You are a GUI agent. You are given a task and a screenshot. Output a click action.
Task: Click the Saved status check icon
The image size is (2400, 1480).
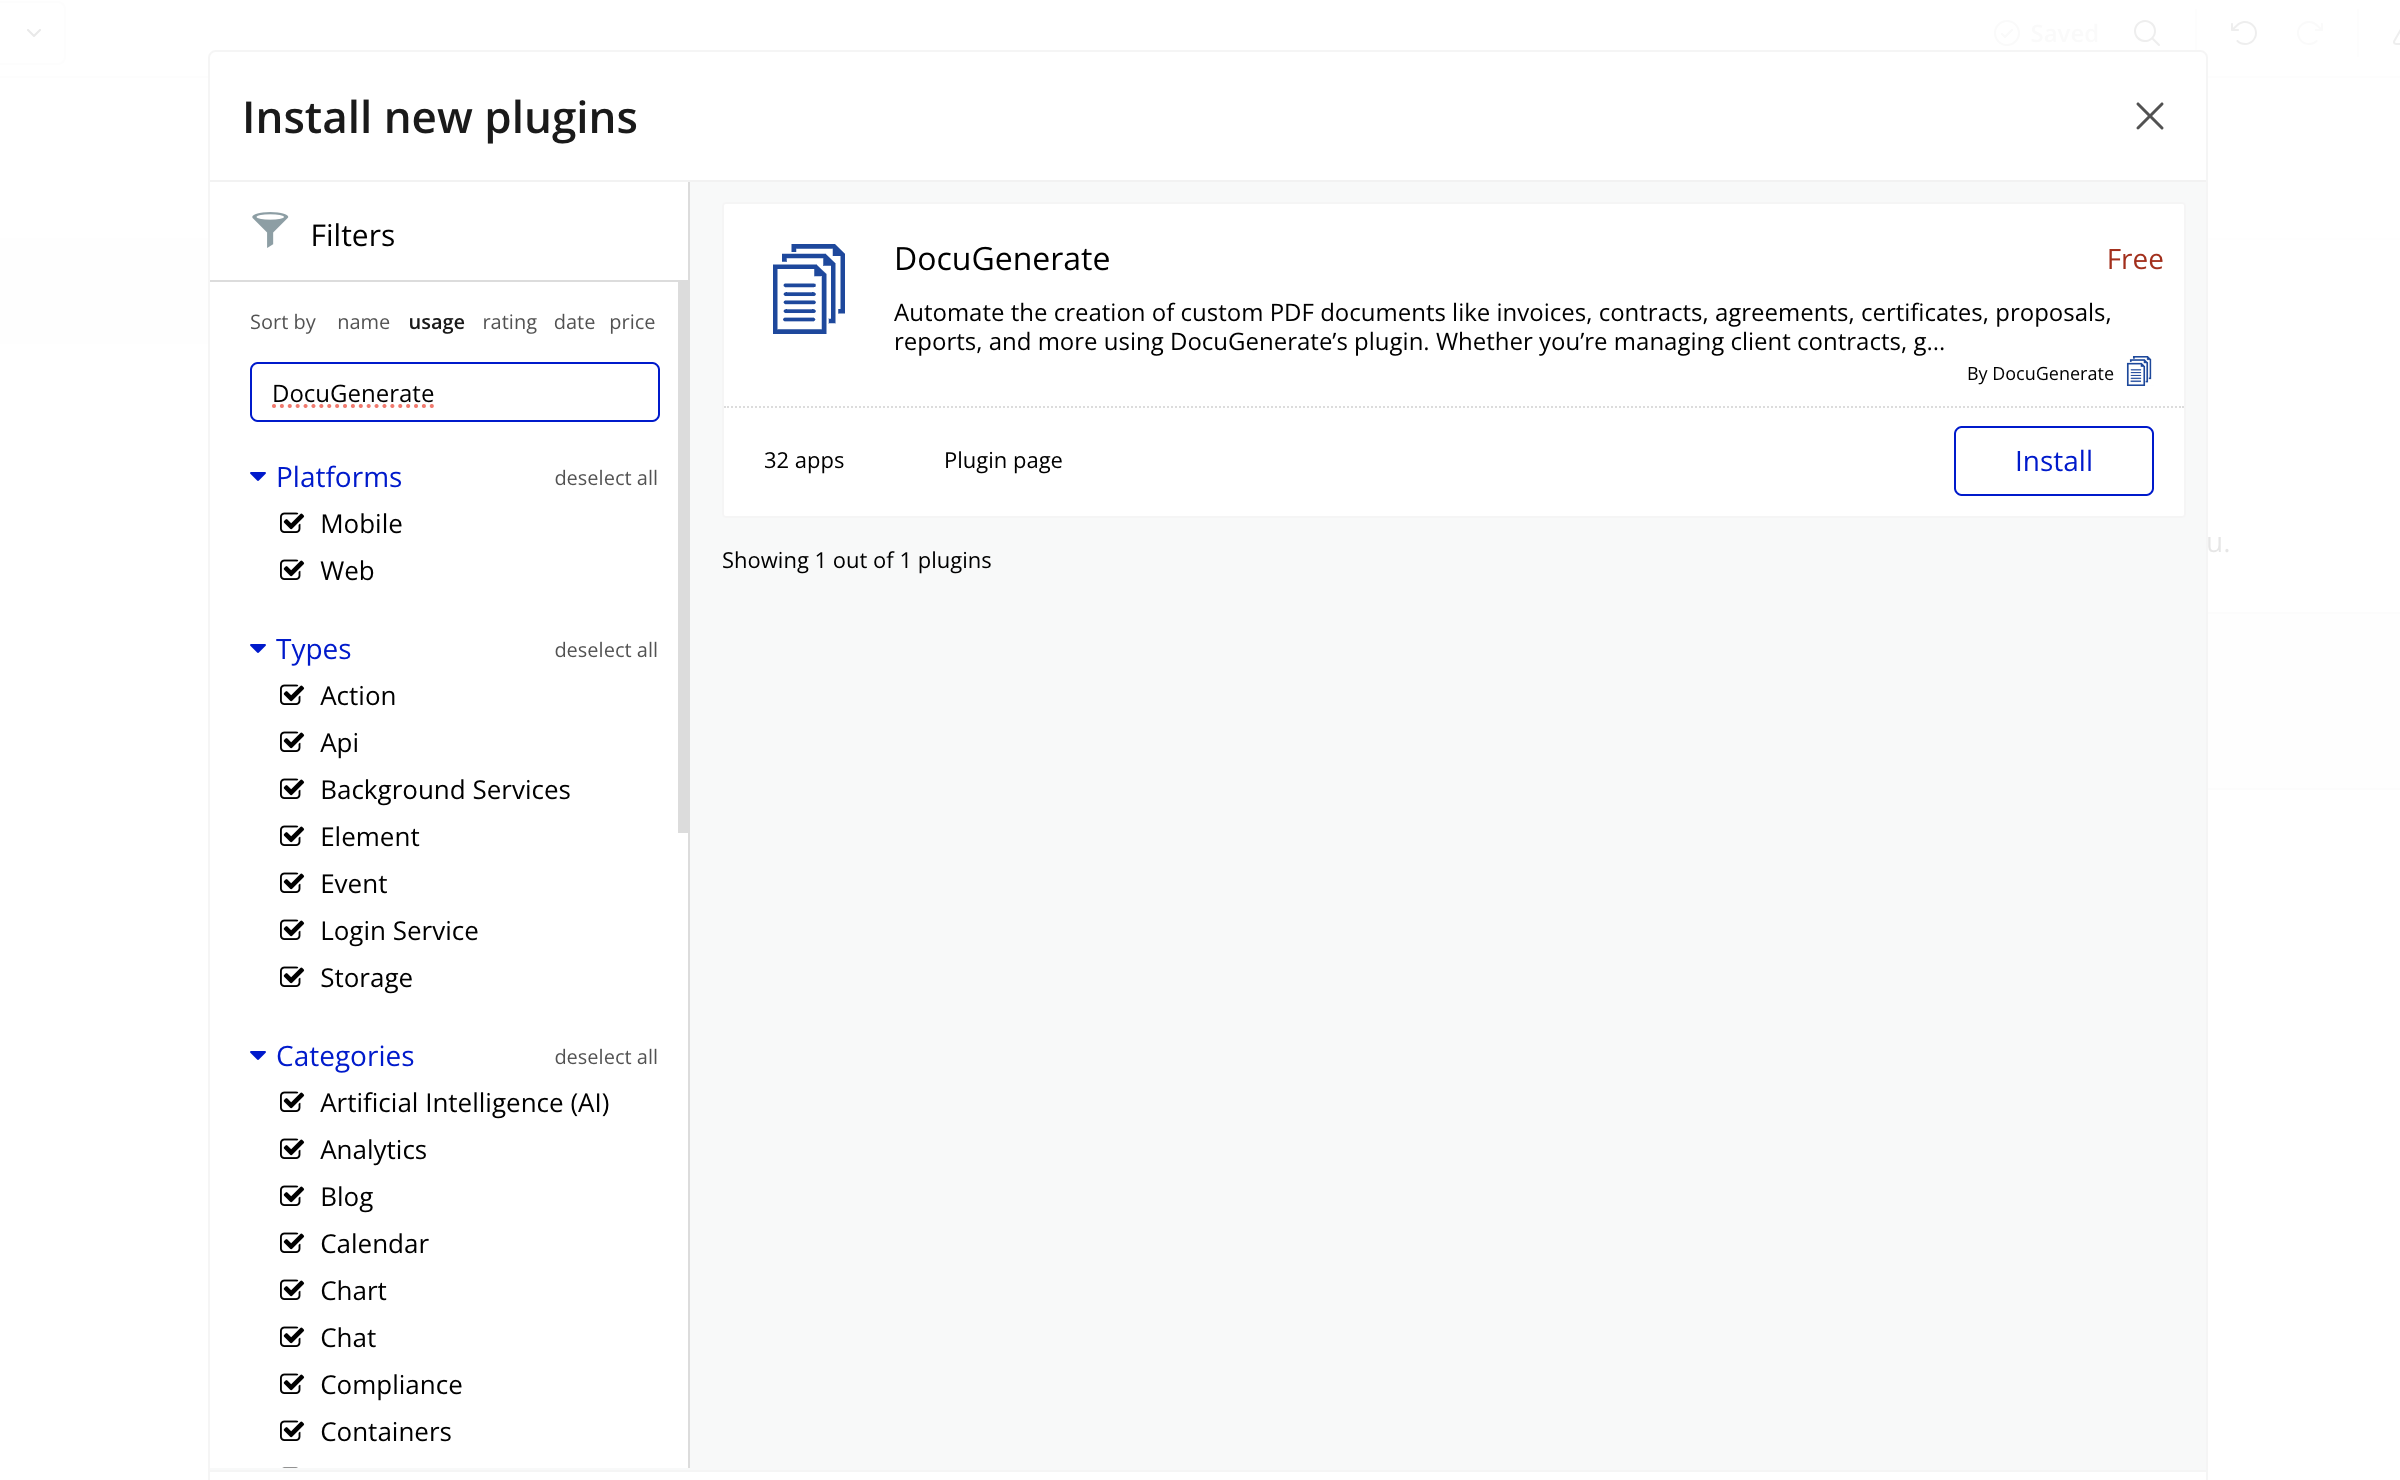pos(2006,34)
